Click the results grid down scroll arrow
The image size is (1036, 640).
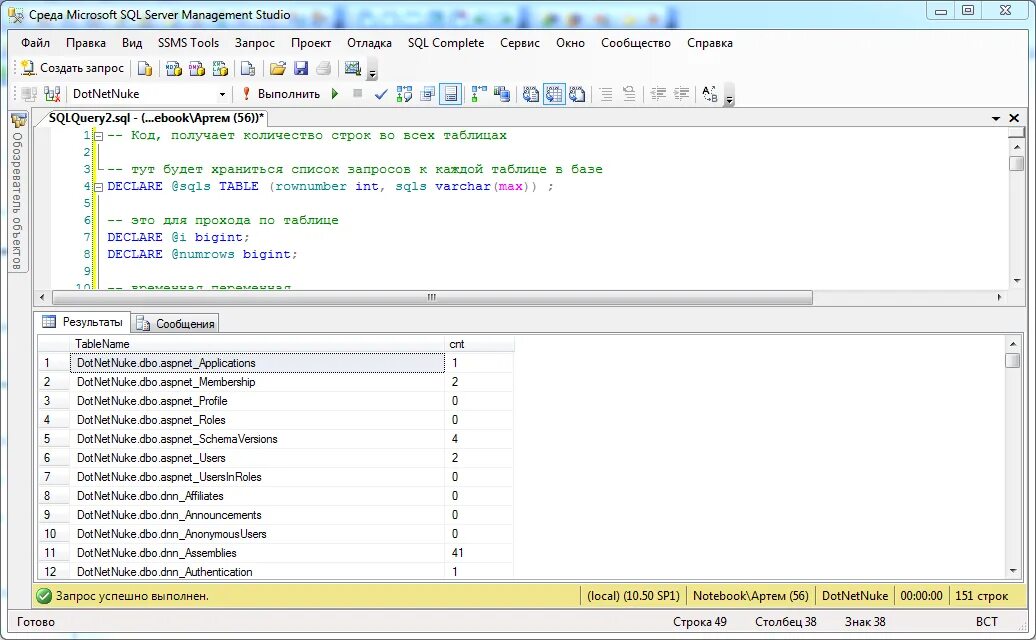[1012, 571]
